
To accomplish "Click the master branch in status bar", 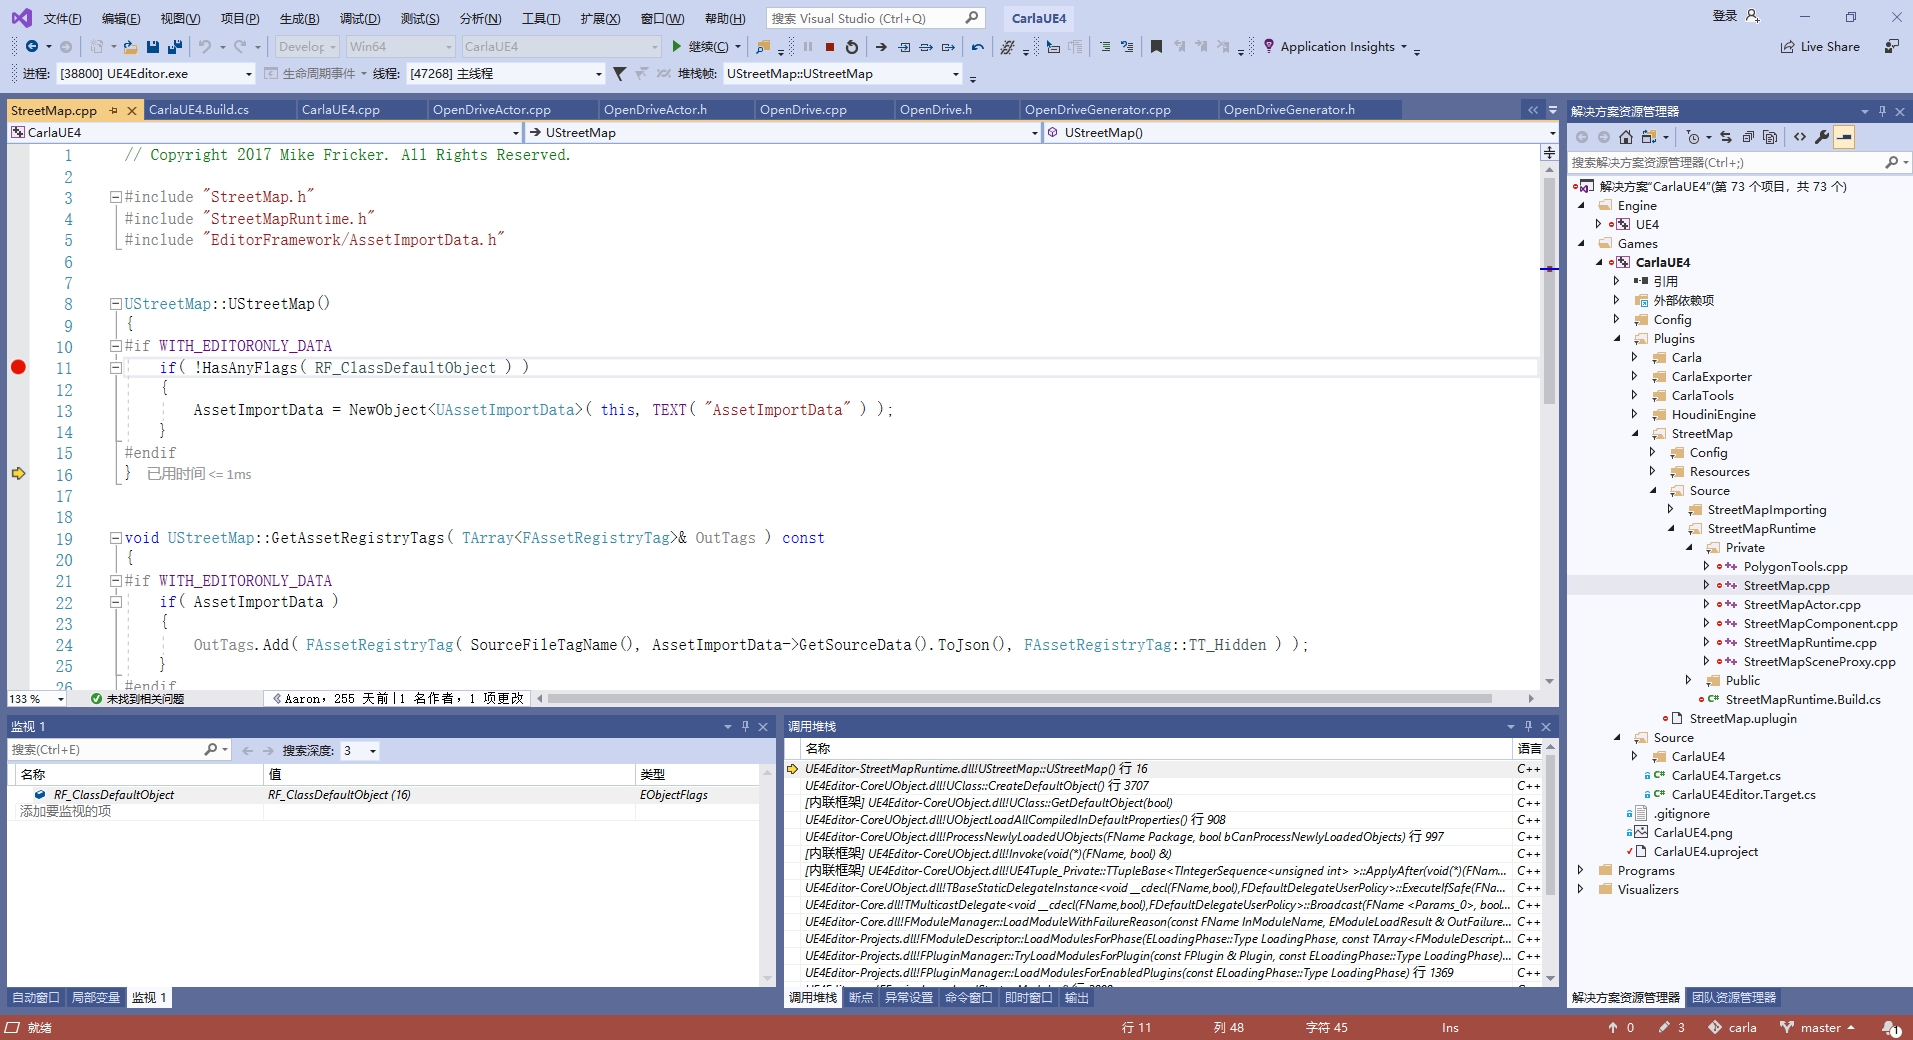I will click(1818, 1027).
